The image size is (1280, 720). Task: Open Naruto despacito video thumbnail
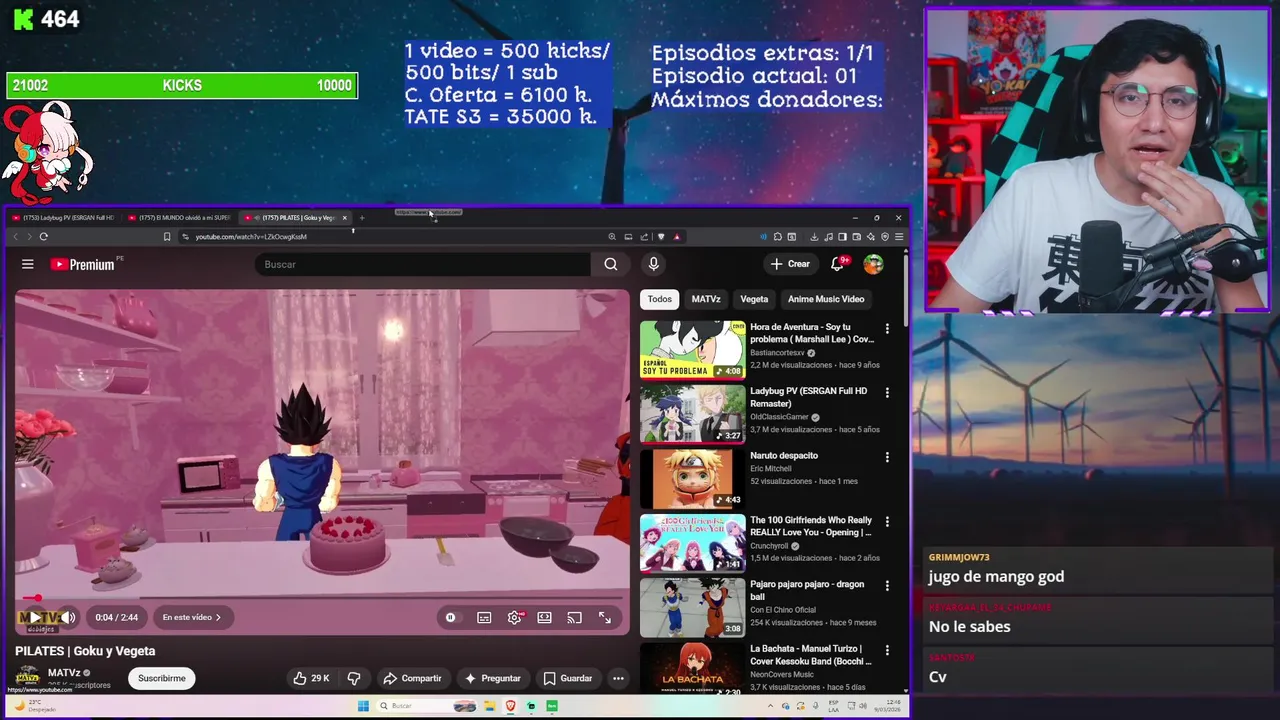click(692, 478)
